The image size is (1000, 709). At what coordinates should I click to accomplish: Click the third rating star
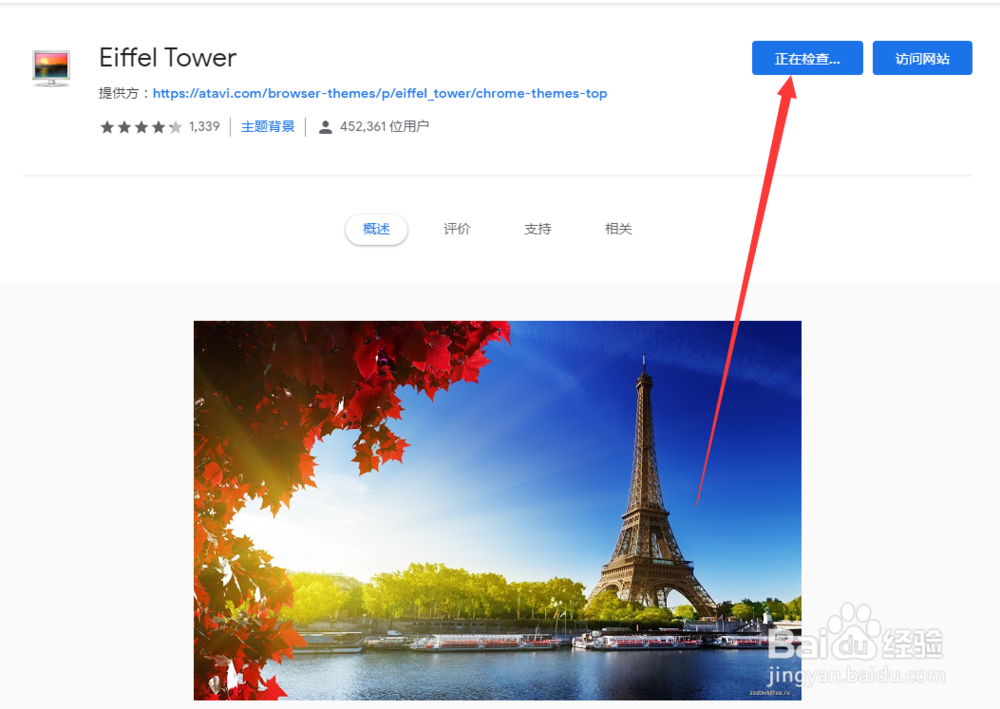tap(142, 127)
